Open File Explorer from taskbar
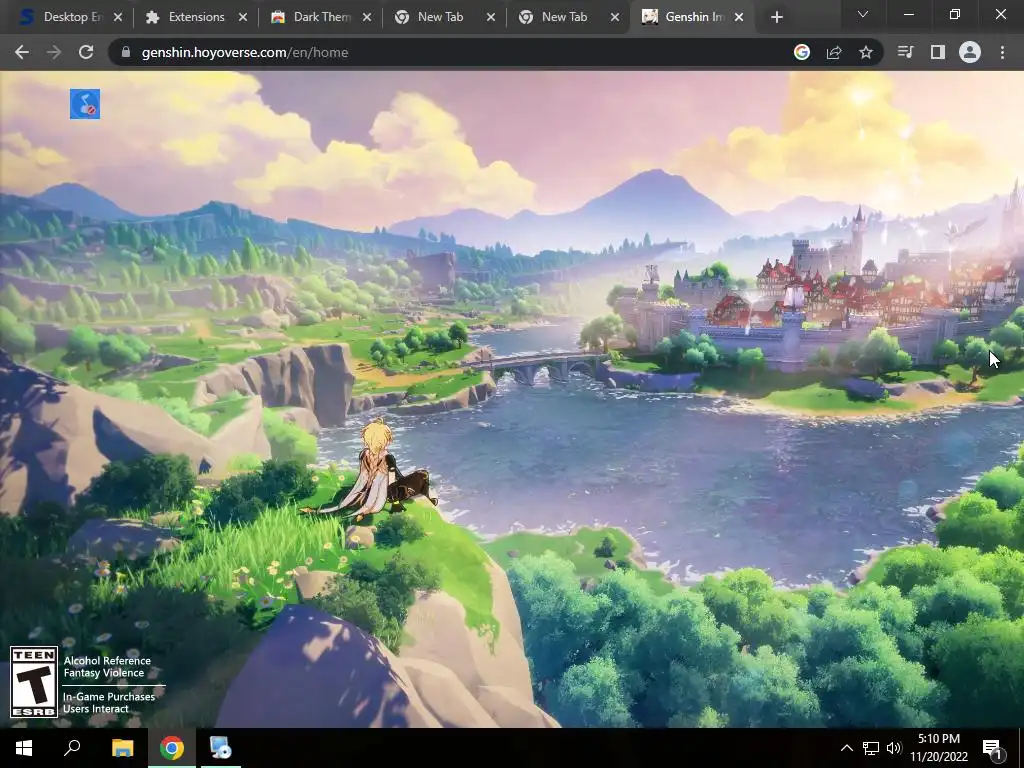The width and height of the screenshot is (1024, 768). (122, 748)
